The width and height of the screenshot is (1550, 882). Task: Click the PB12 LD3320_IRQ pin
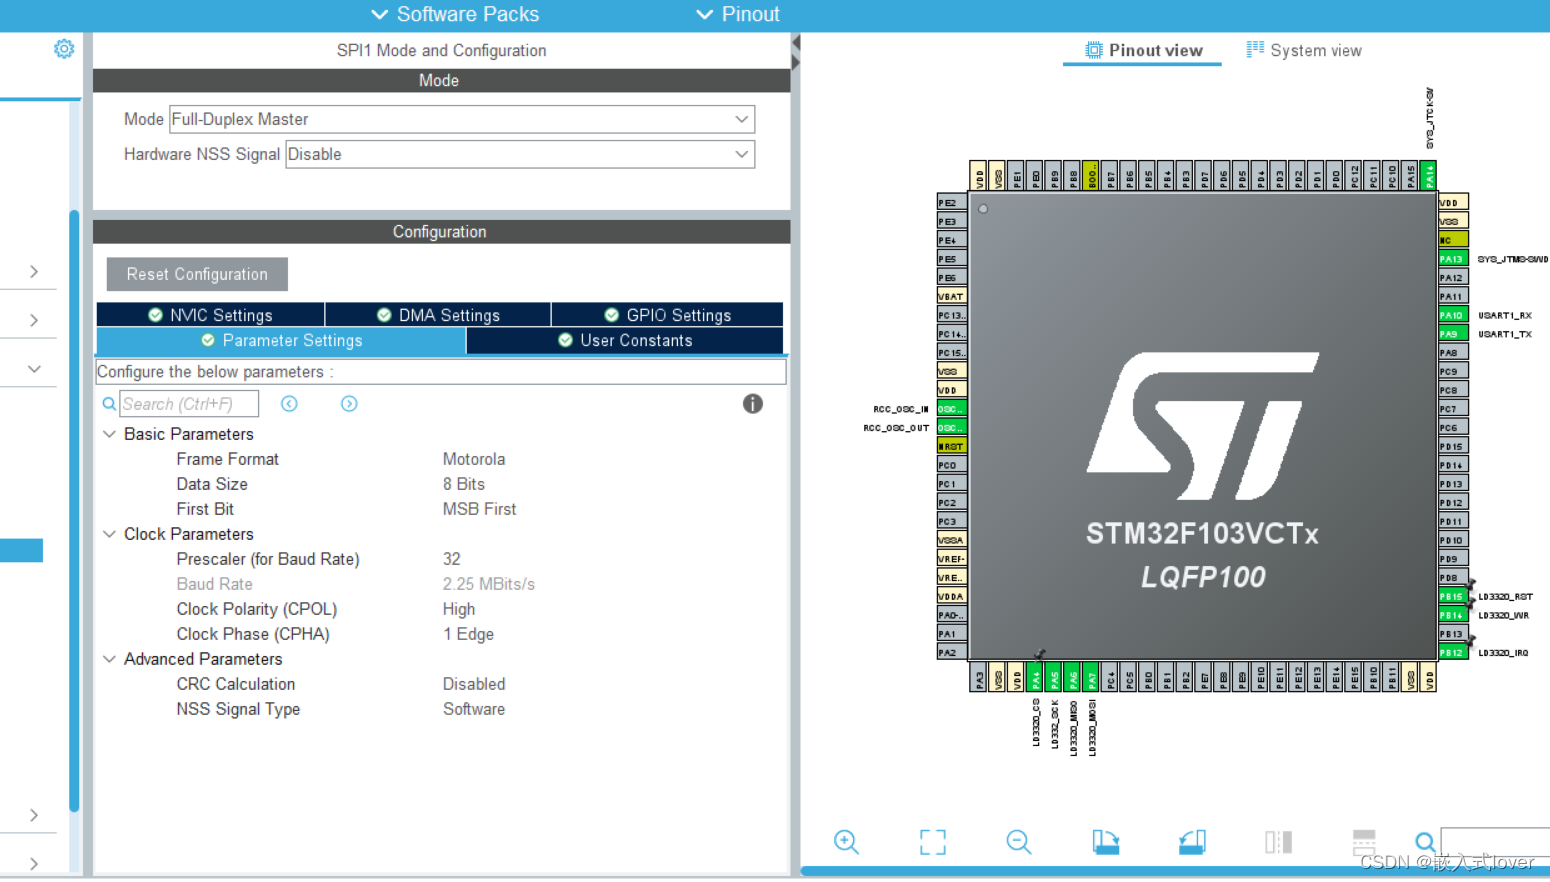[x=1453, y=653]
